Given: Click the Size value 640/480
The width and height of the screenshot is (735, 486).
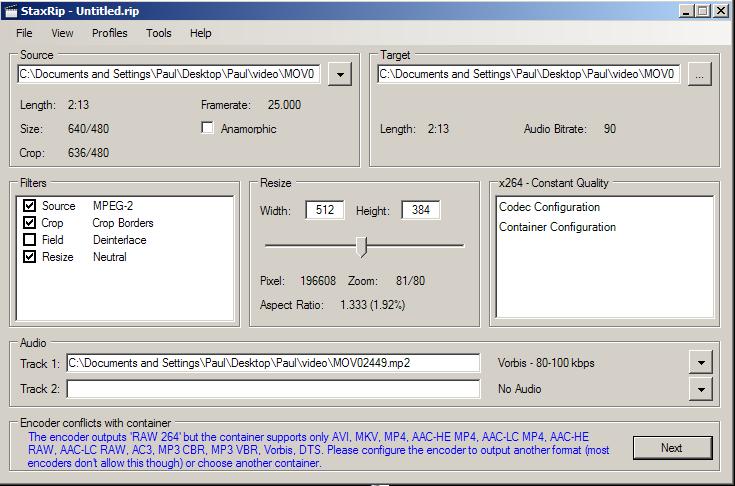Looking at the screenshot, I should pos(88,129).
